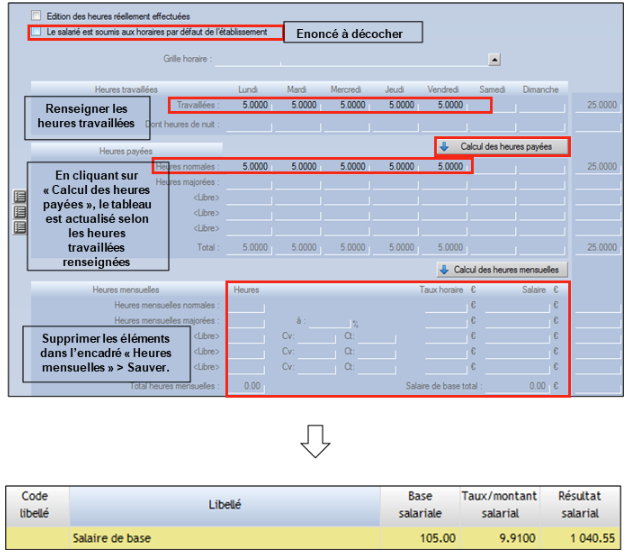Click Calcul des heures payées button
Screen dimensions: 631x554
point(501,147)
